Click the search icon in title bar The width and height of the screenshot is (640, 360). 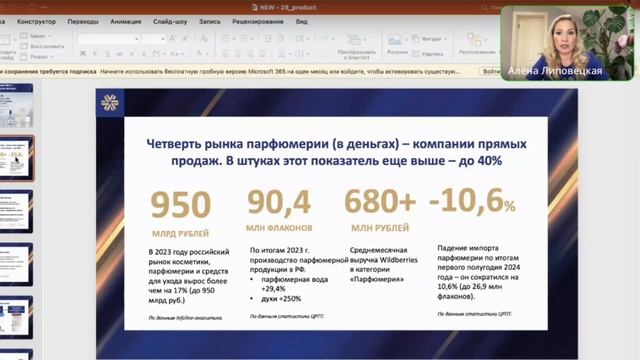pyautogui.click(x=484, y=7)
